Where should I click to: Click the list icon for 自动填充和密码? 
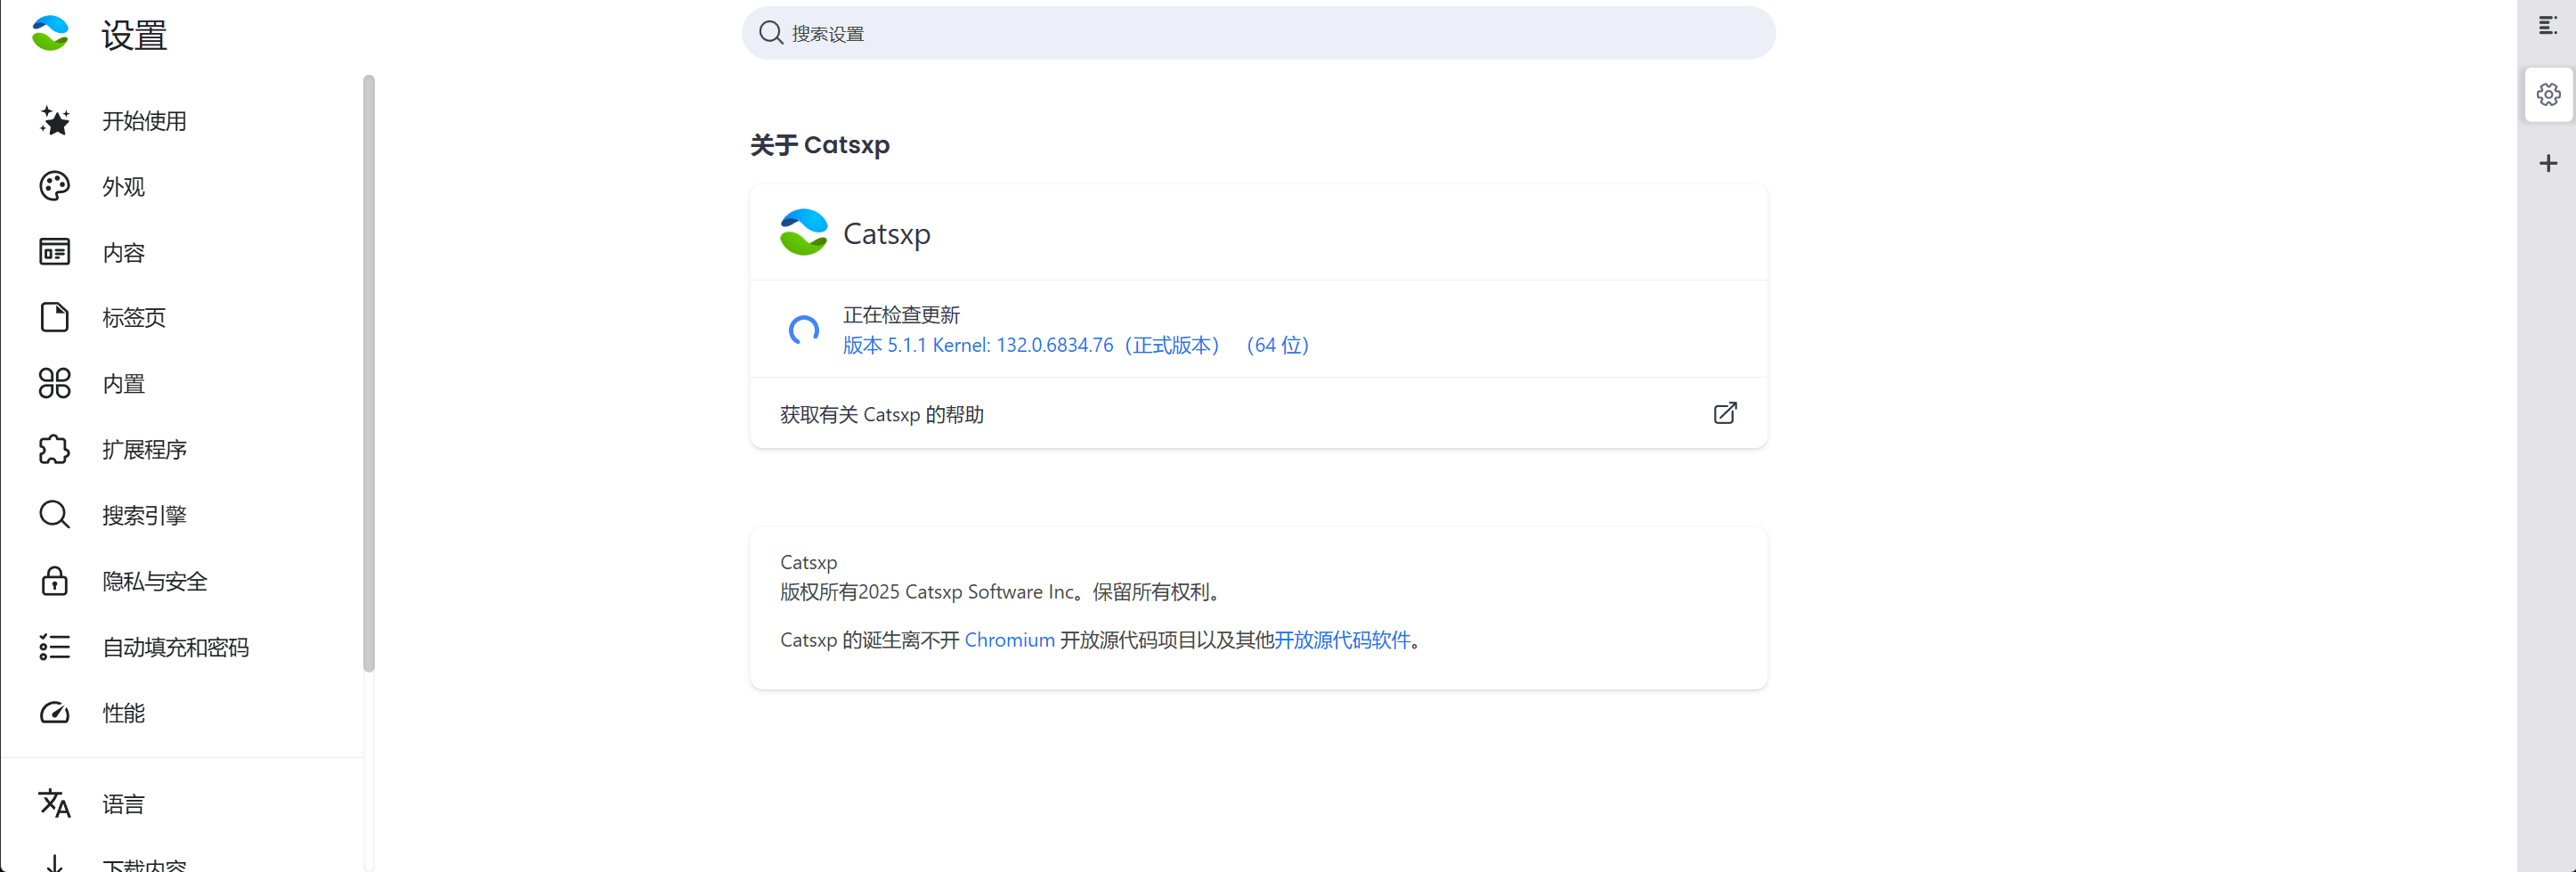pos(54,647)
